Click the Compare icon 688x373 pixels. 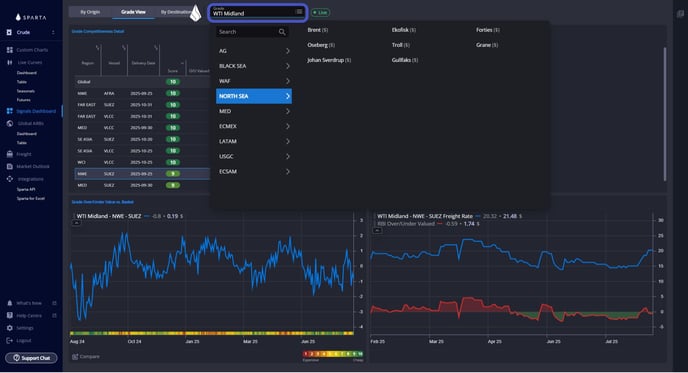click(75, 357)
